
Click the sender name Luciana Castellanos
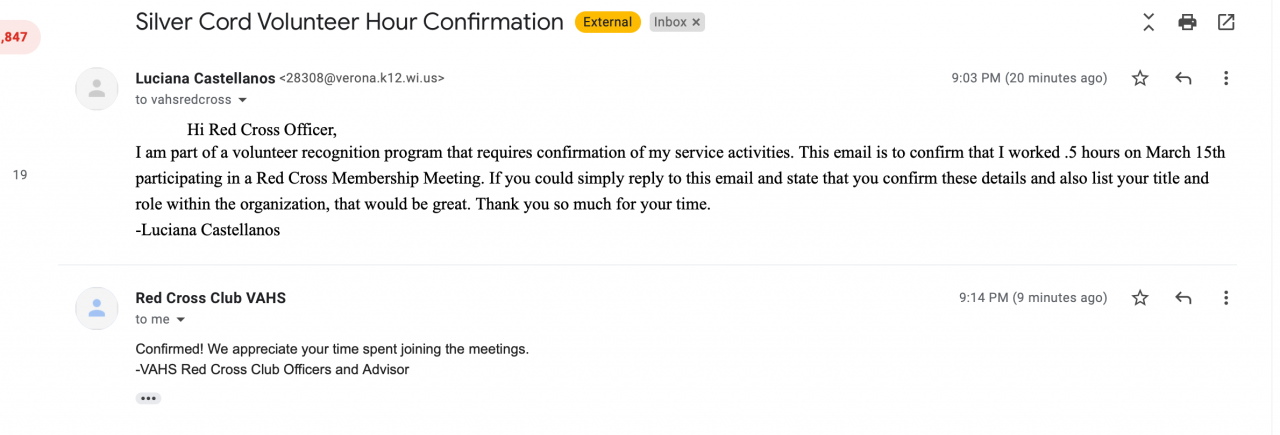click(x=204, y=78)
